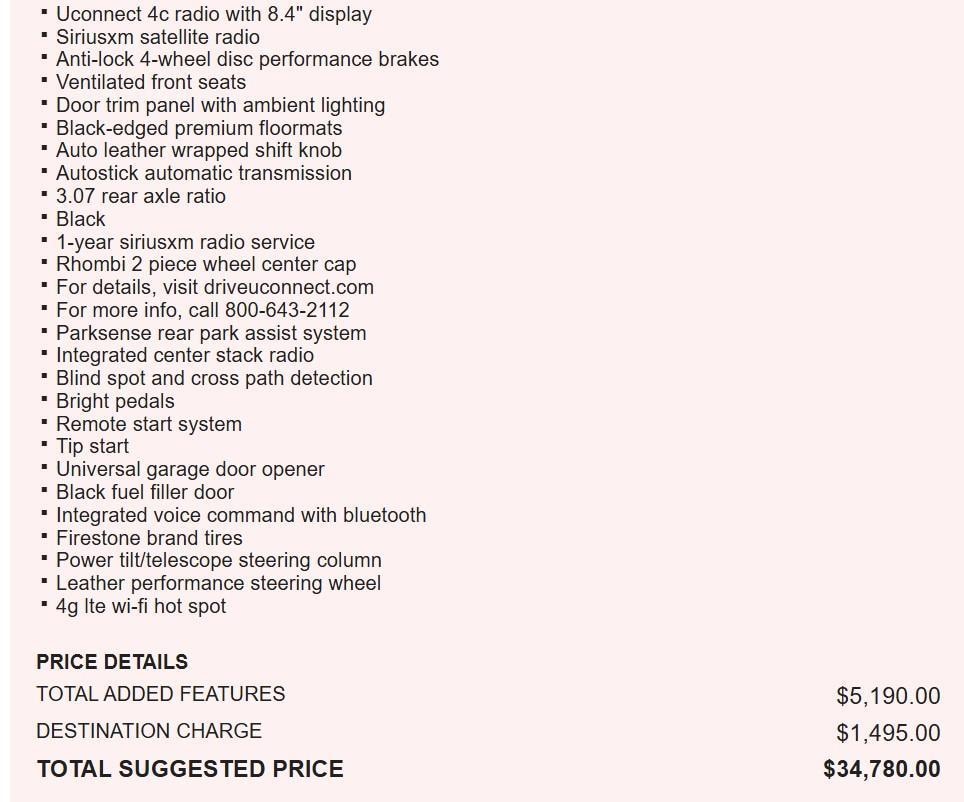The width and height of the screenshot is (964, 802).
Task: Click the DESTINATION CHARGE label
Action: (149, 731)
